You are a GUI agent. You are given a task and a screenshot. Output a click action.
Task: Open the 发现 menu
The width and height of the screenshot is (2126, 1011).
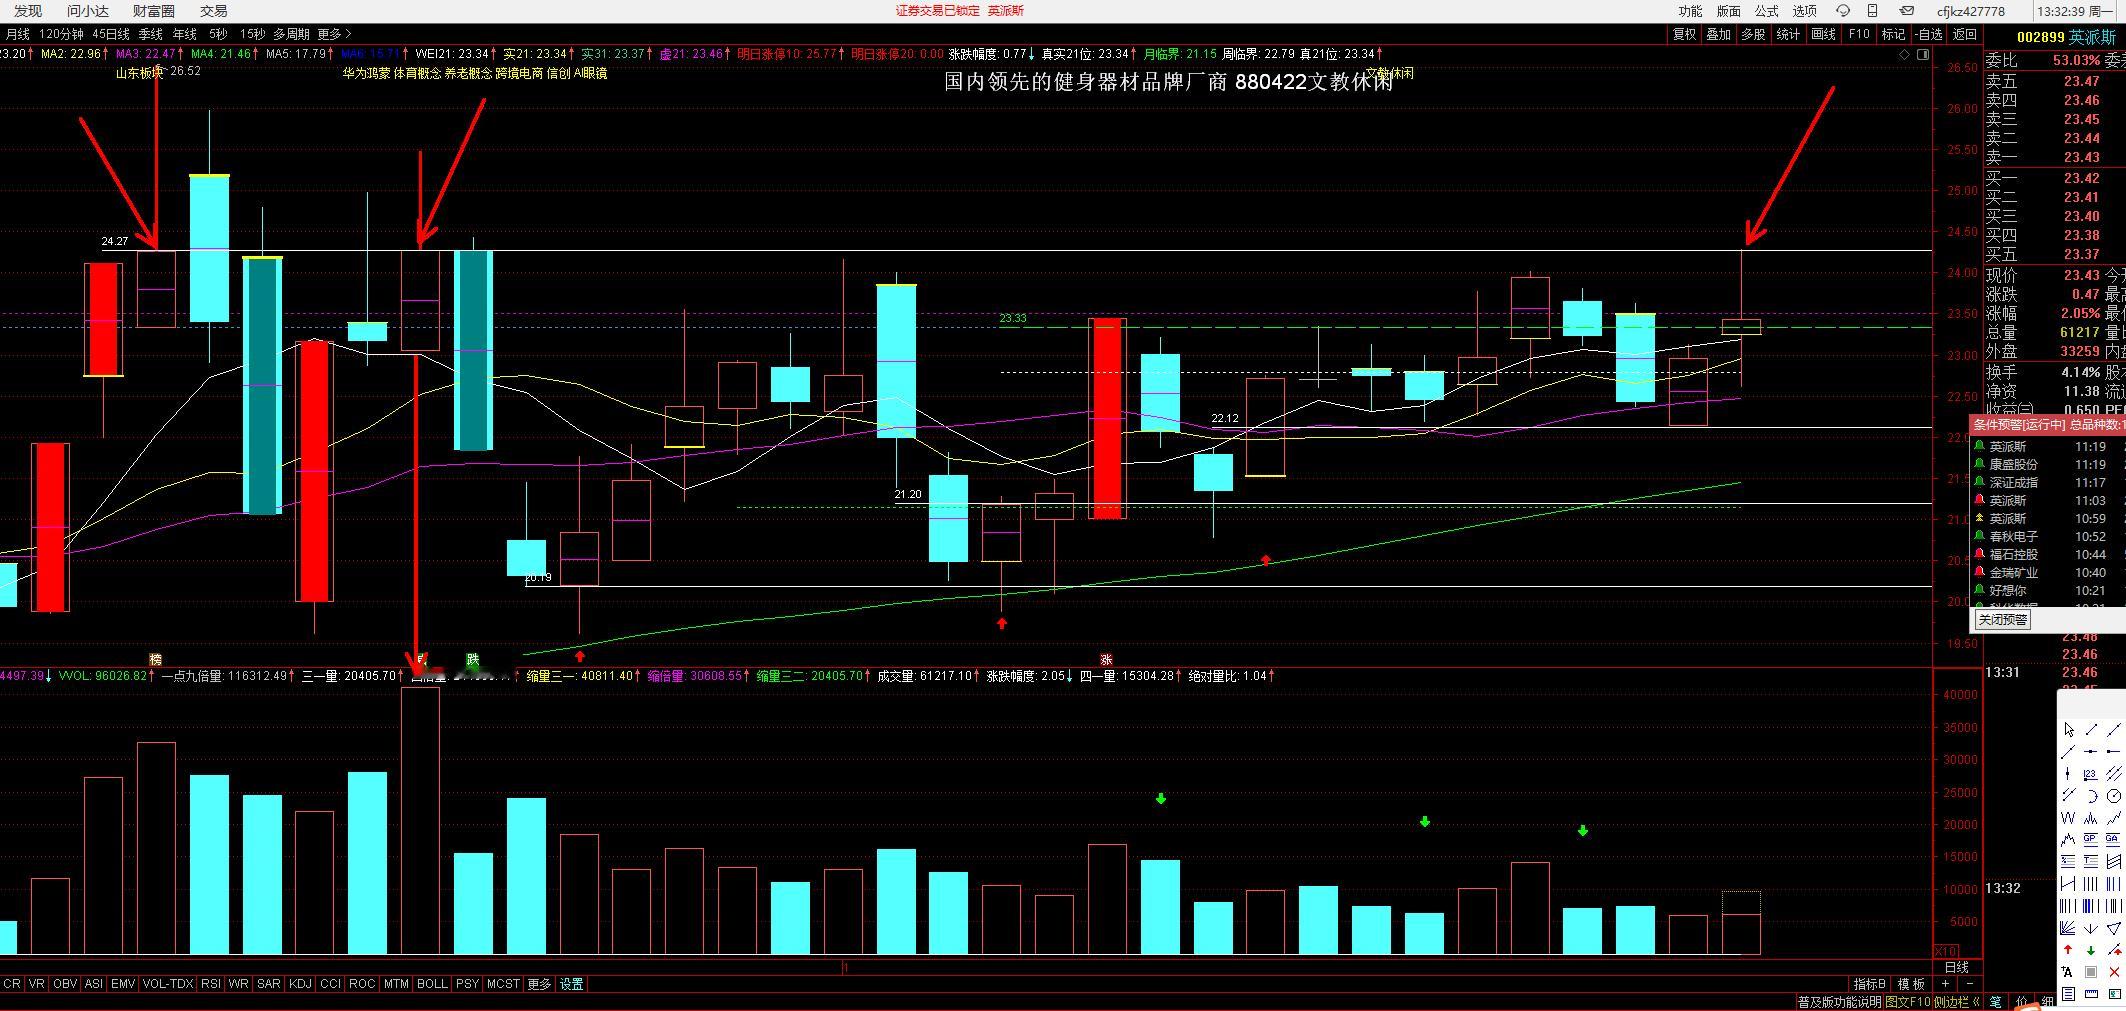28,11
